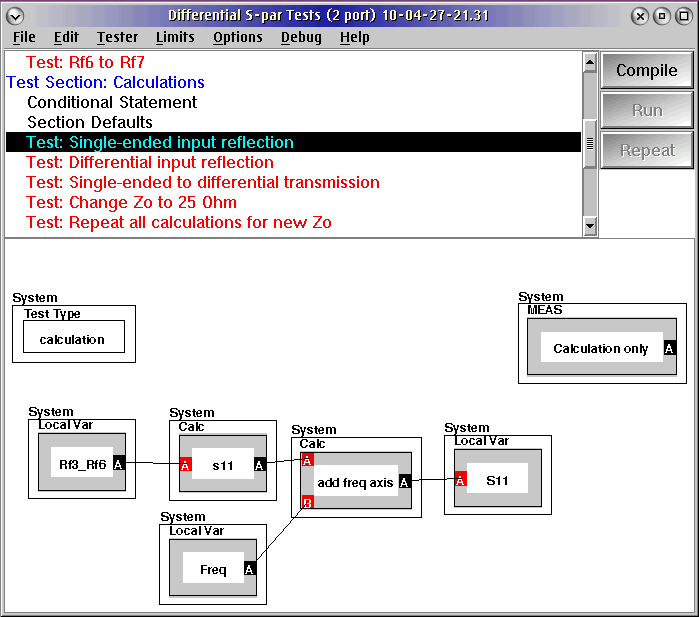
Task: Click black output port A of s11
Action: pyautogui.click(x=260, y=465)
